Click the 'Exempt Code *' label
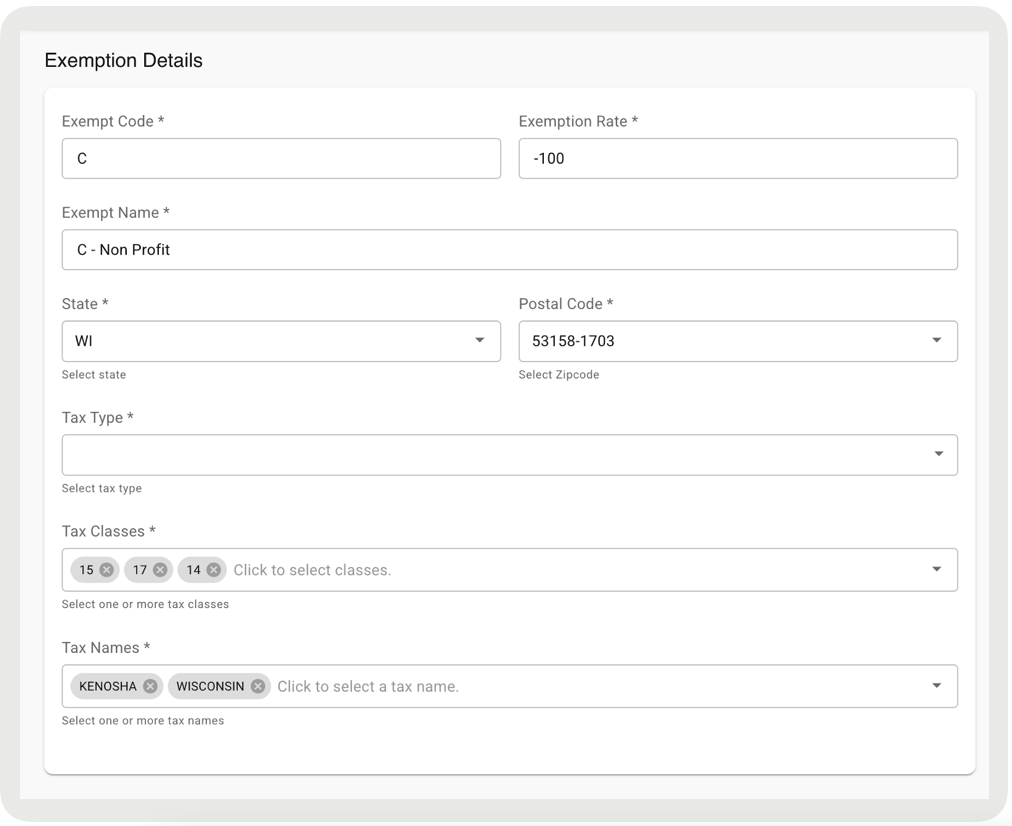Viewport: 1012px width, 826px height. [113, 121]
